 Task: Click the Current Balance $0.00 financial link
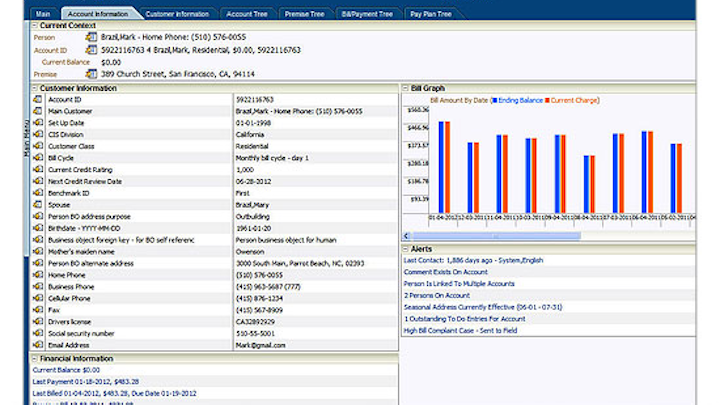[66, 370]
